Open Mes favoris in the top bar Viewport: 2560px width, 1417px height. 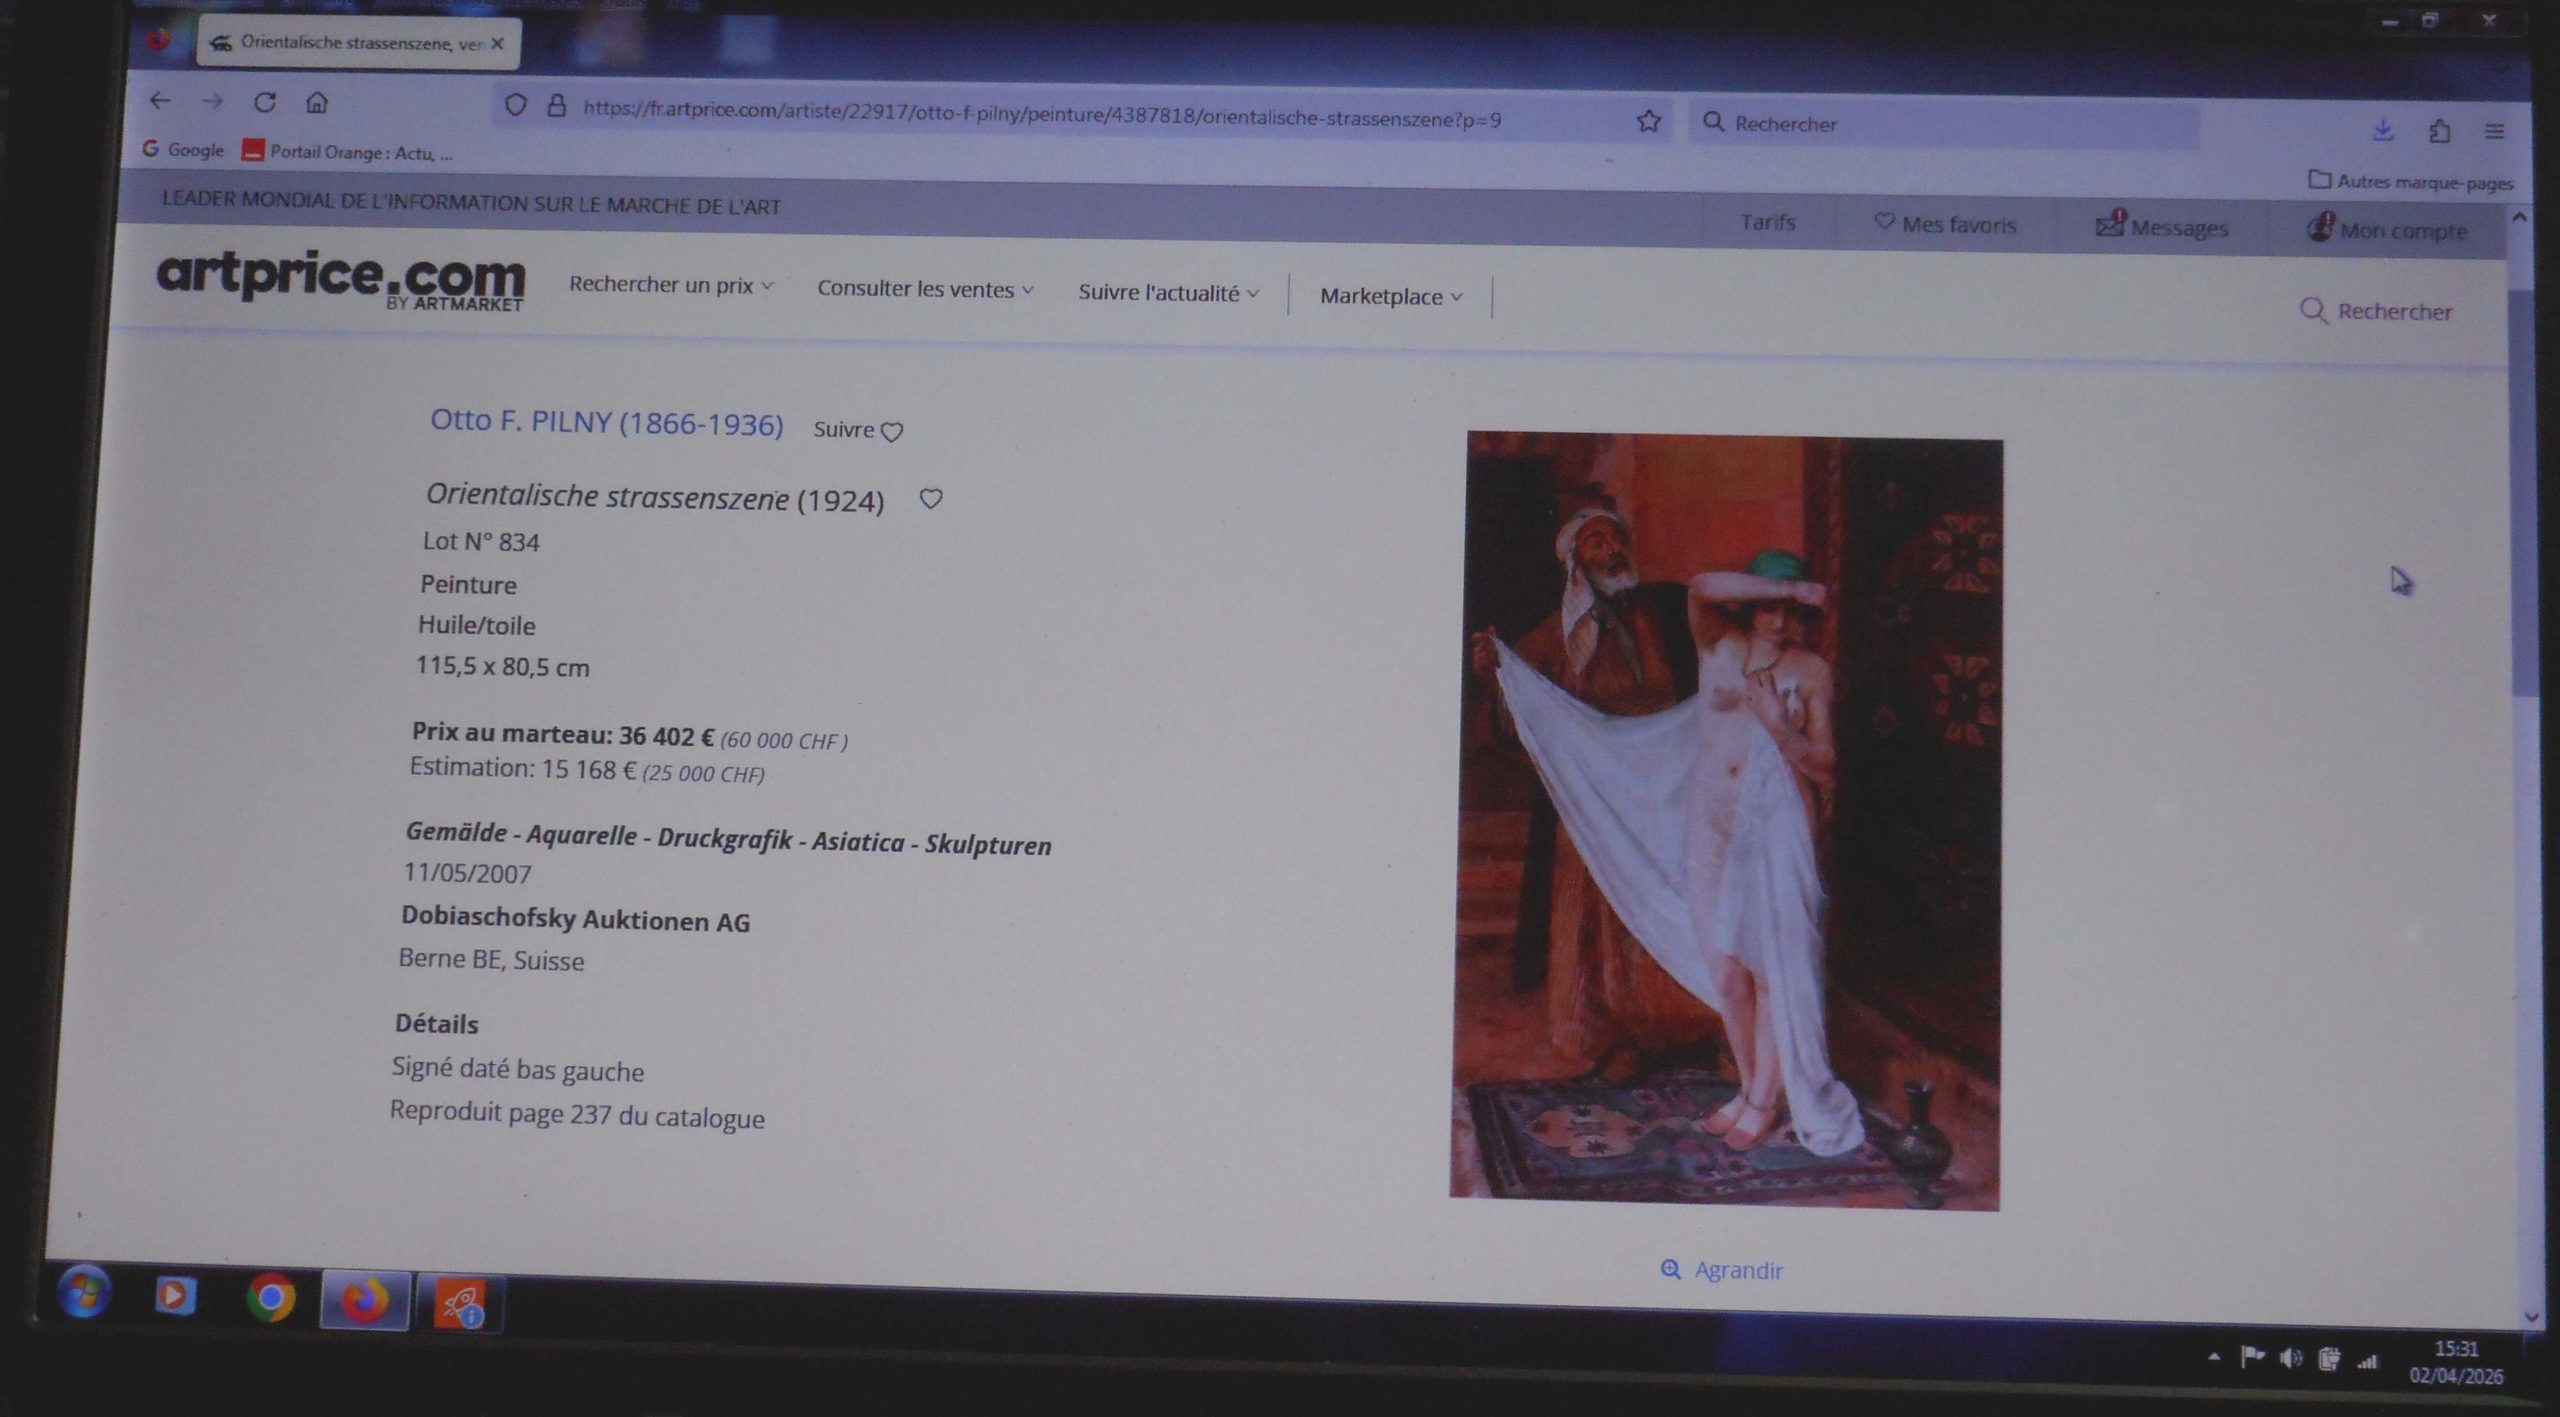1945,224
